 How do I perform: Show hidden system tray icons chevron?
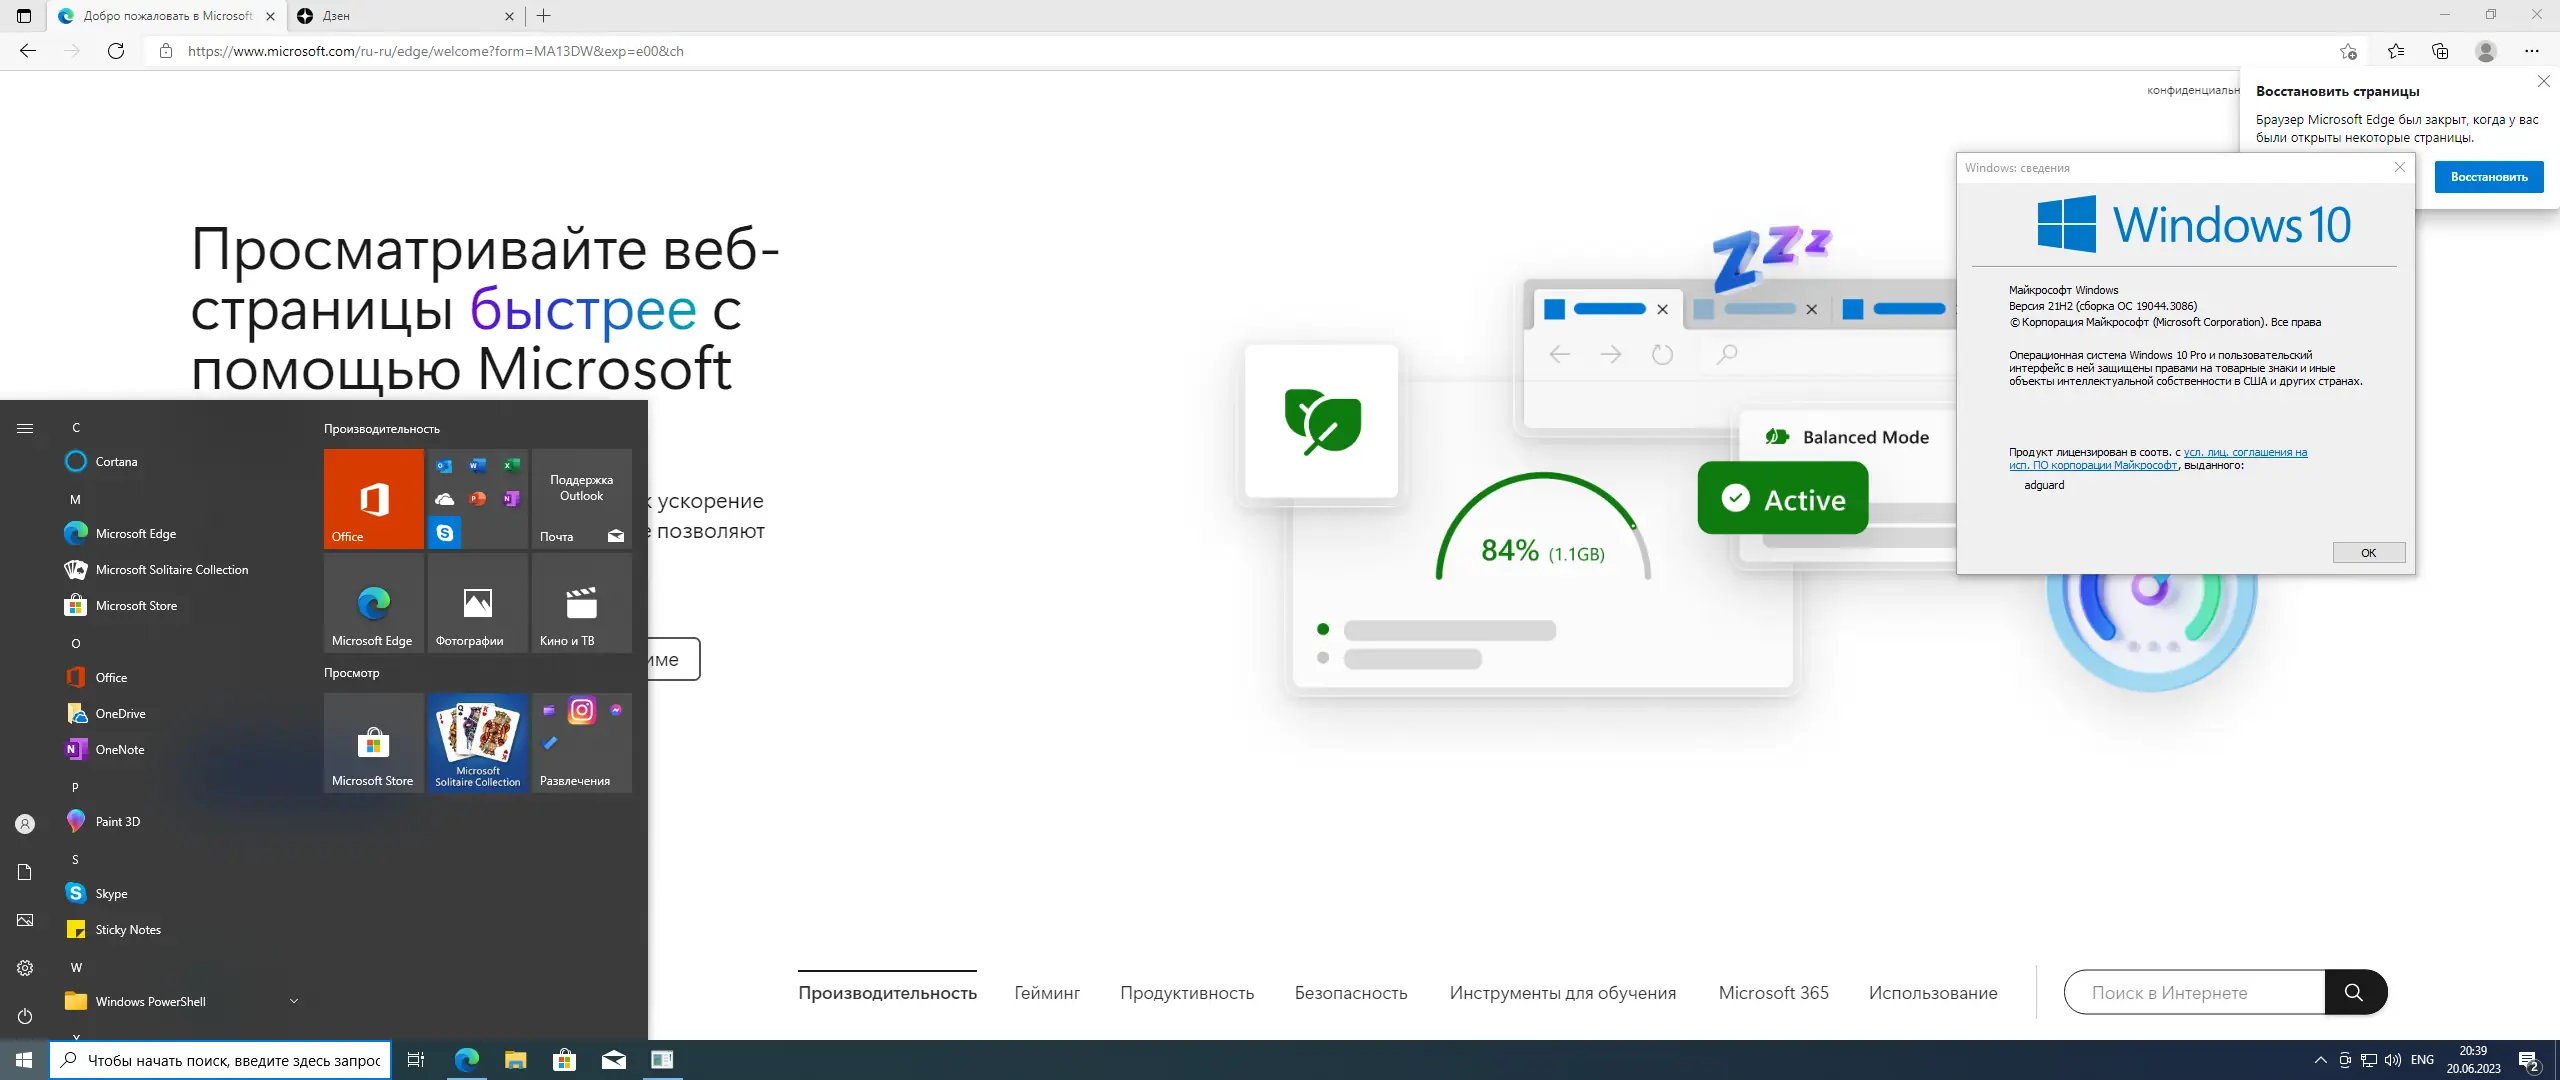2320,1060
